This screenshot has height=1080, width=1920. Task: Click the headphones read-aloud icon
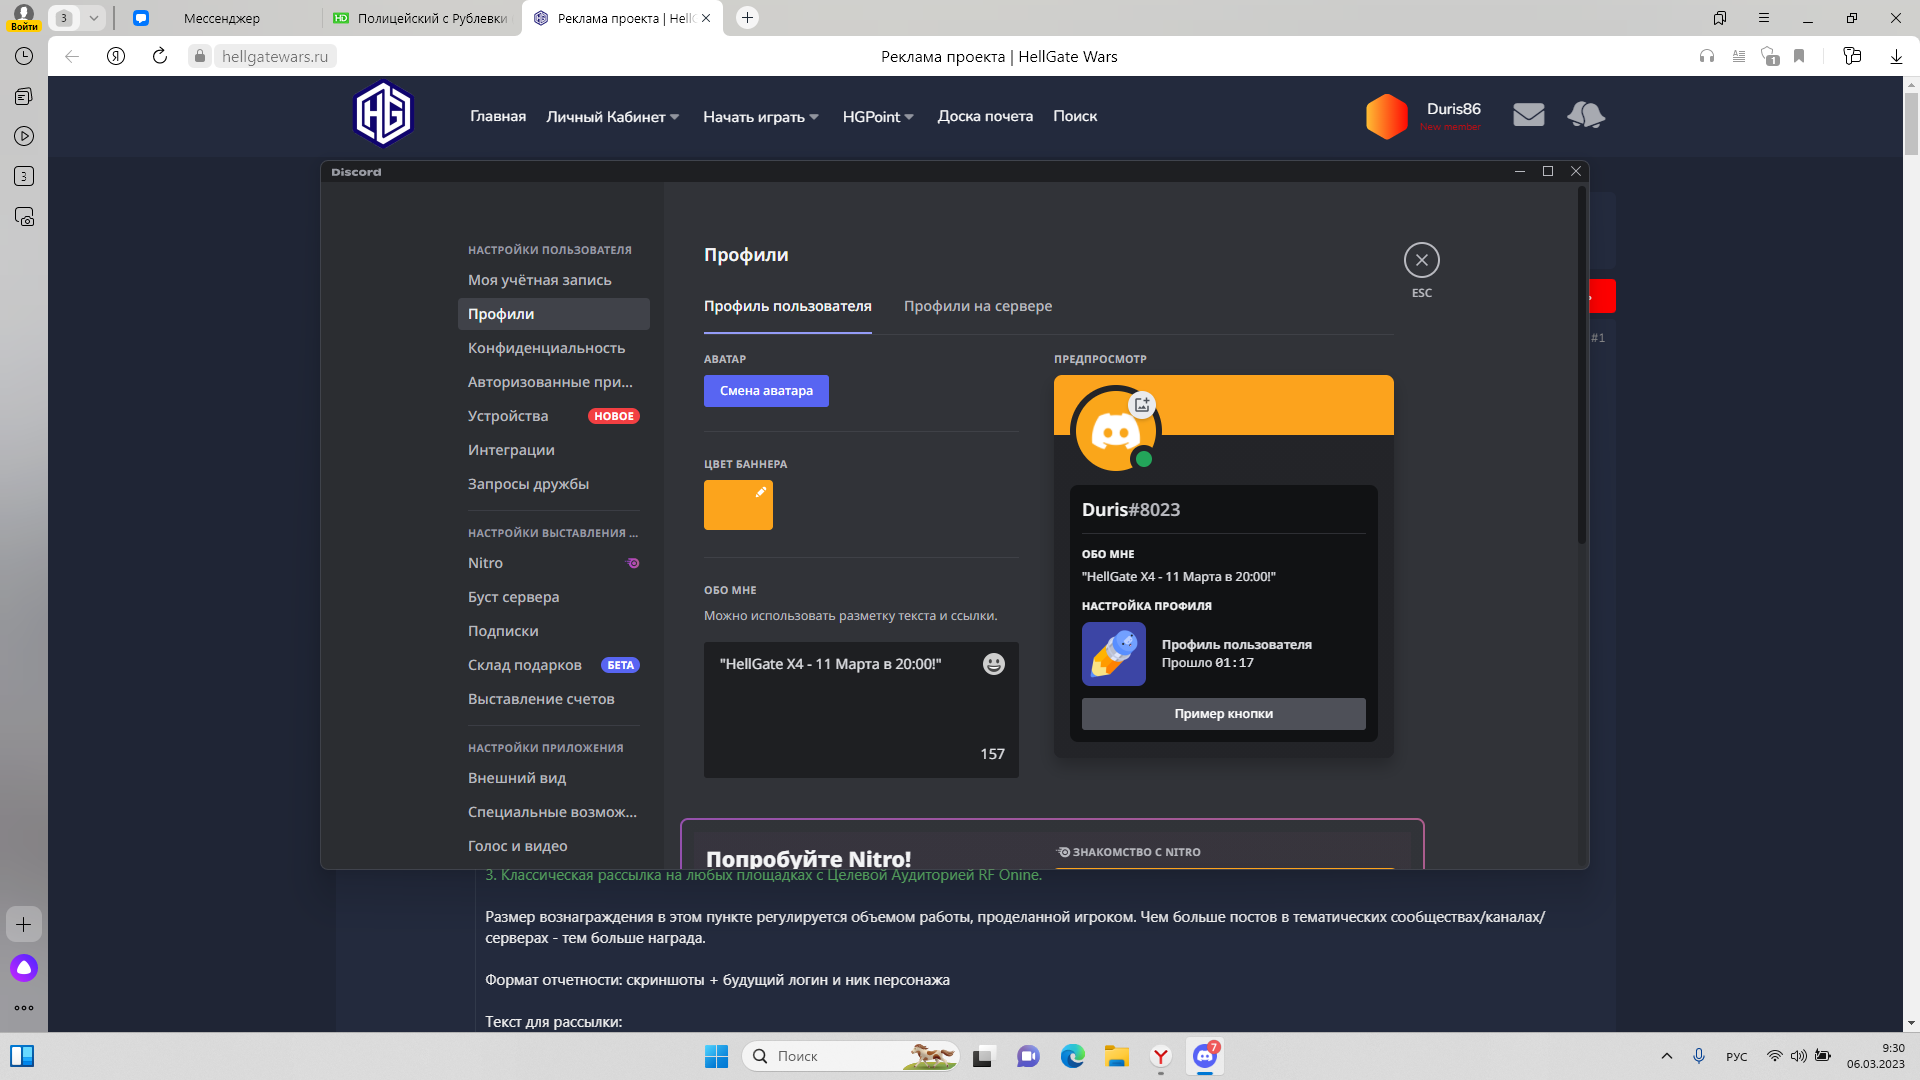click(x=1707, y=56)
